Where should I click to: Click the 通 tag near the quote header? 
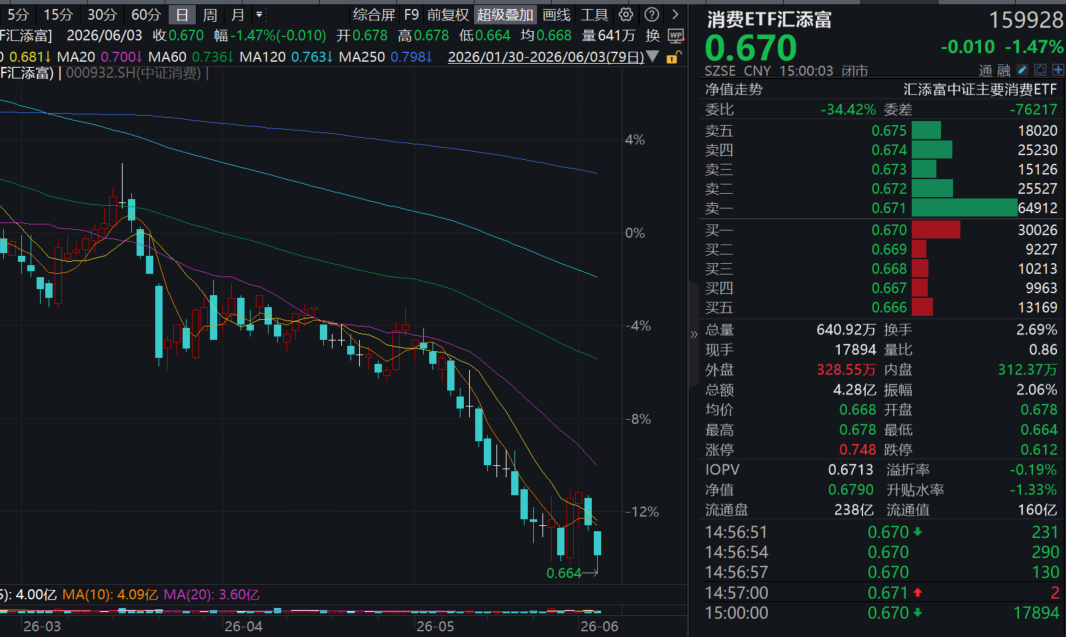[x=986, y=70]
